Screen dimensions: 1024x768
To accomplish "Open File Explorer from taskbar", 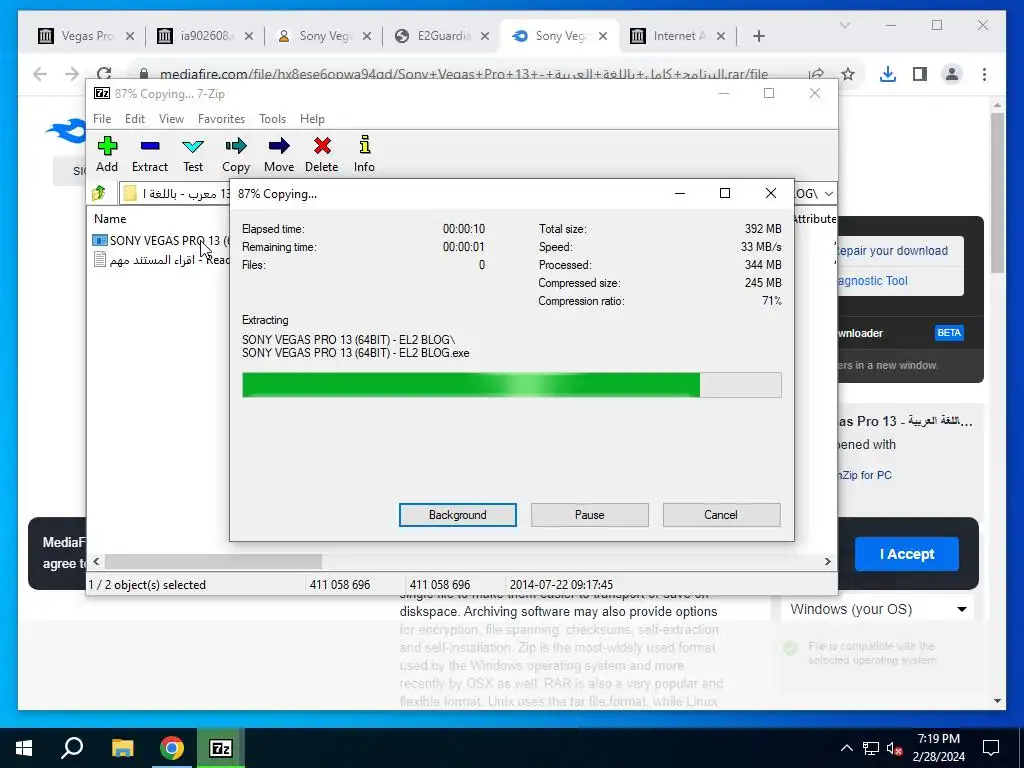I will click(x=122, y=748).
